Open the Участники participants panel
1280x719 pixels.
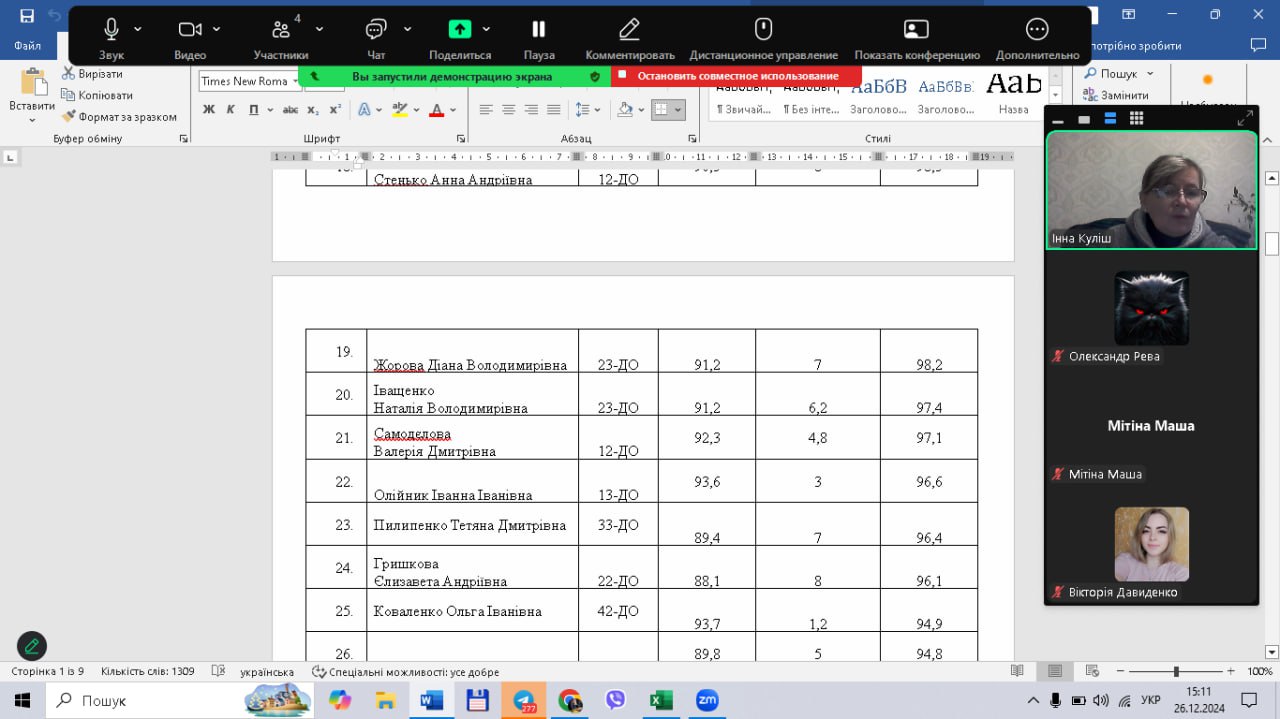tap(281, 30)
